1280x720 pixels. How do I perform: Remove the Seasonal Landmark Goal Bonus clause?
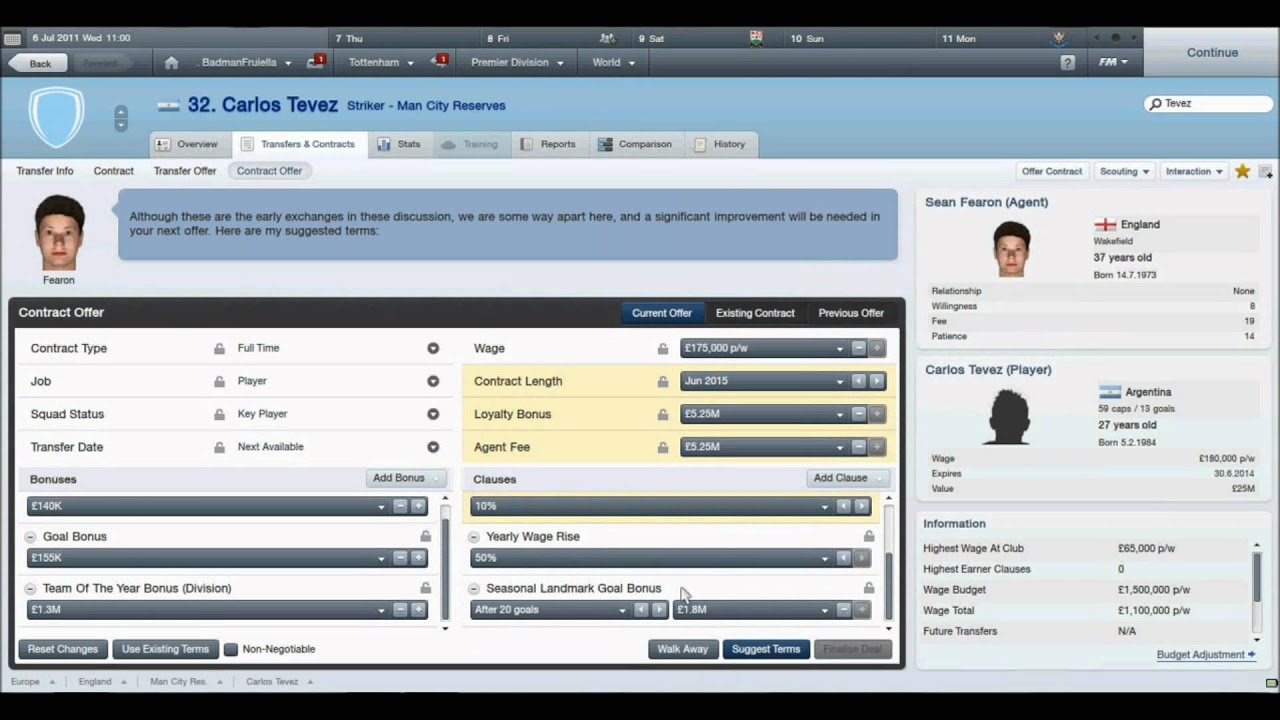click(x=474, y=589)
